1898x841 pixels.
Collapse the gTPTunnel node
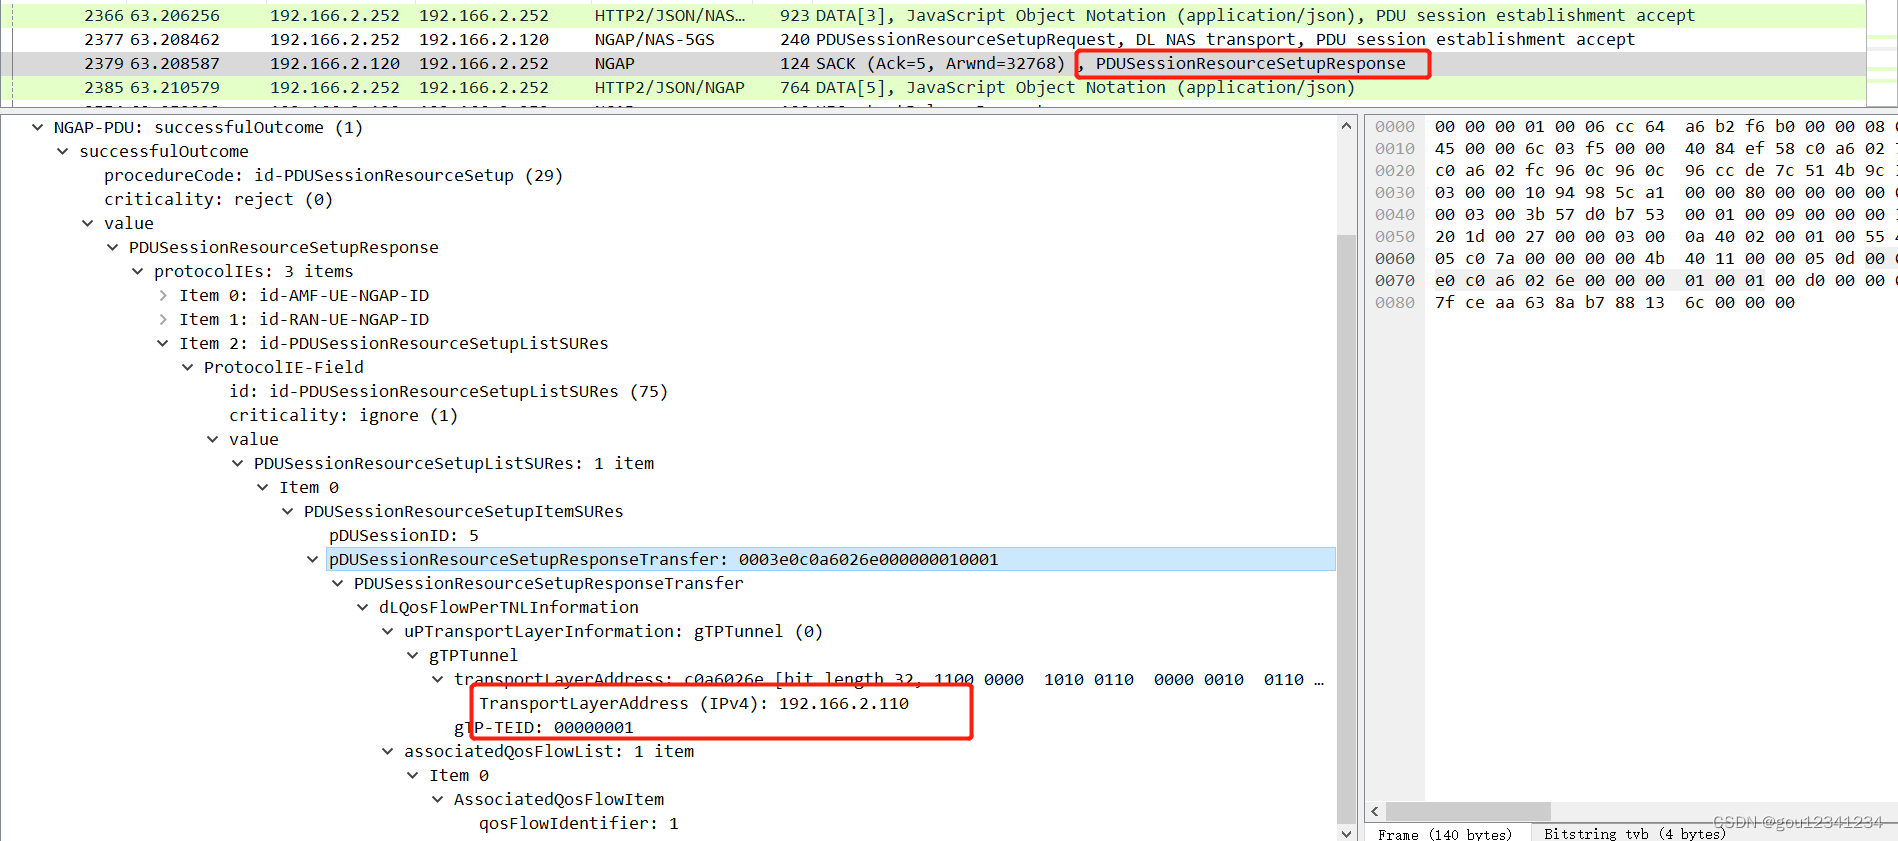[x=412, y=655]
